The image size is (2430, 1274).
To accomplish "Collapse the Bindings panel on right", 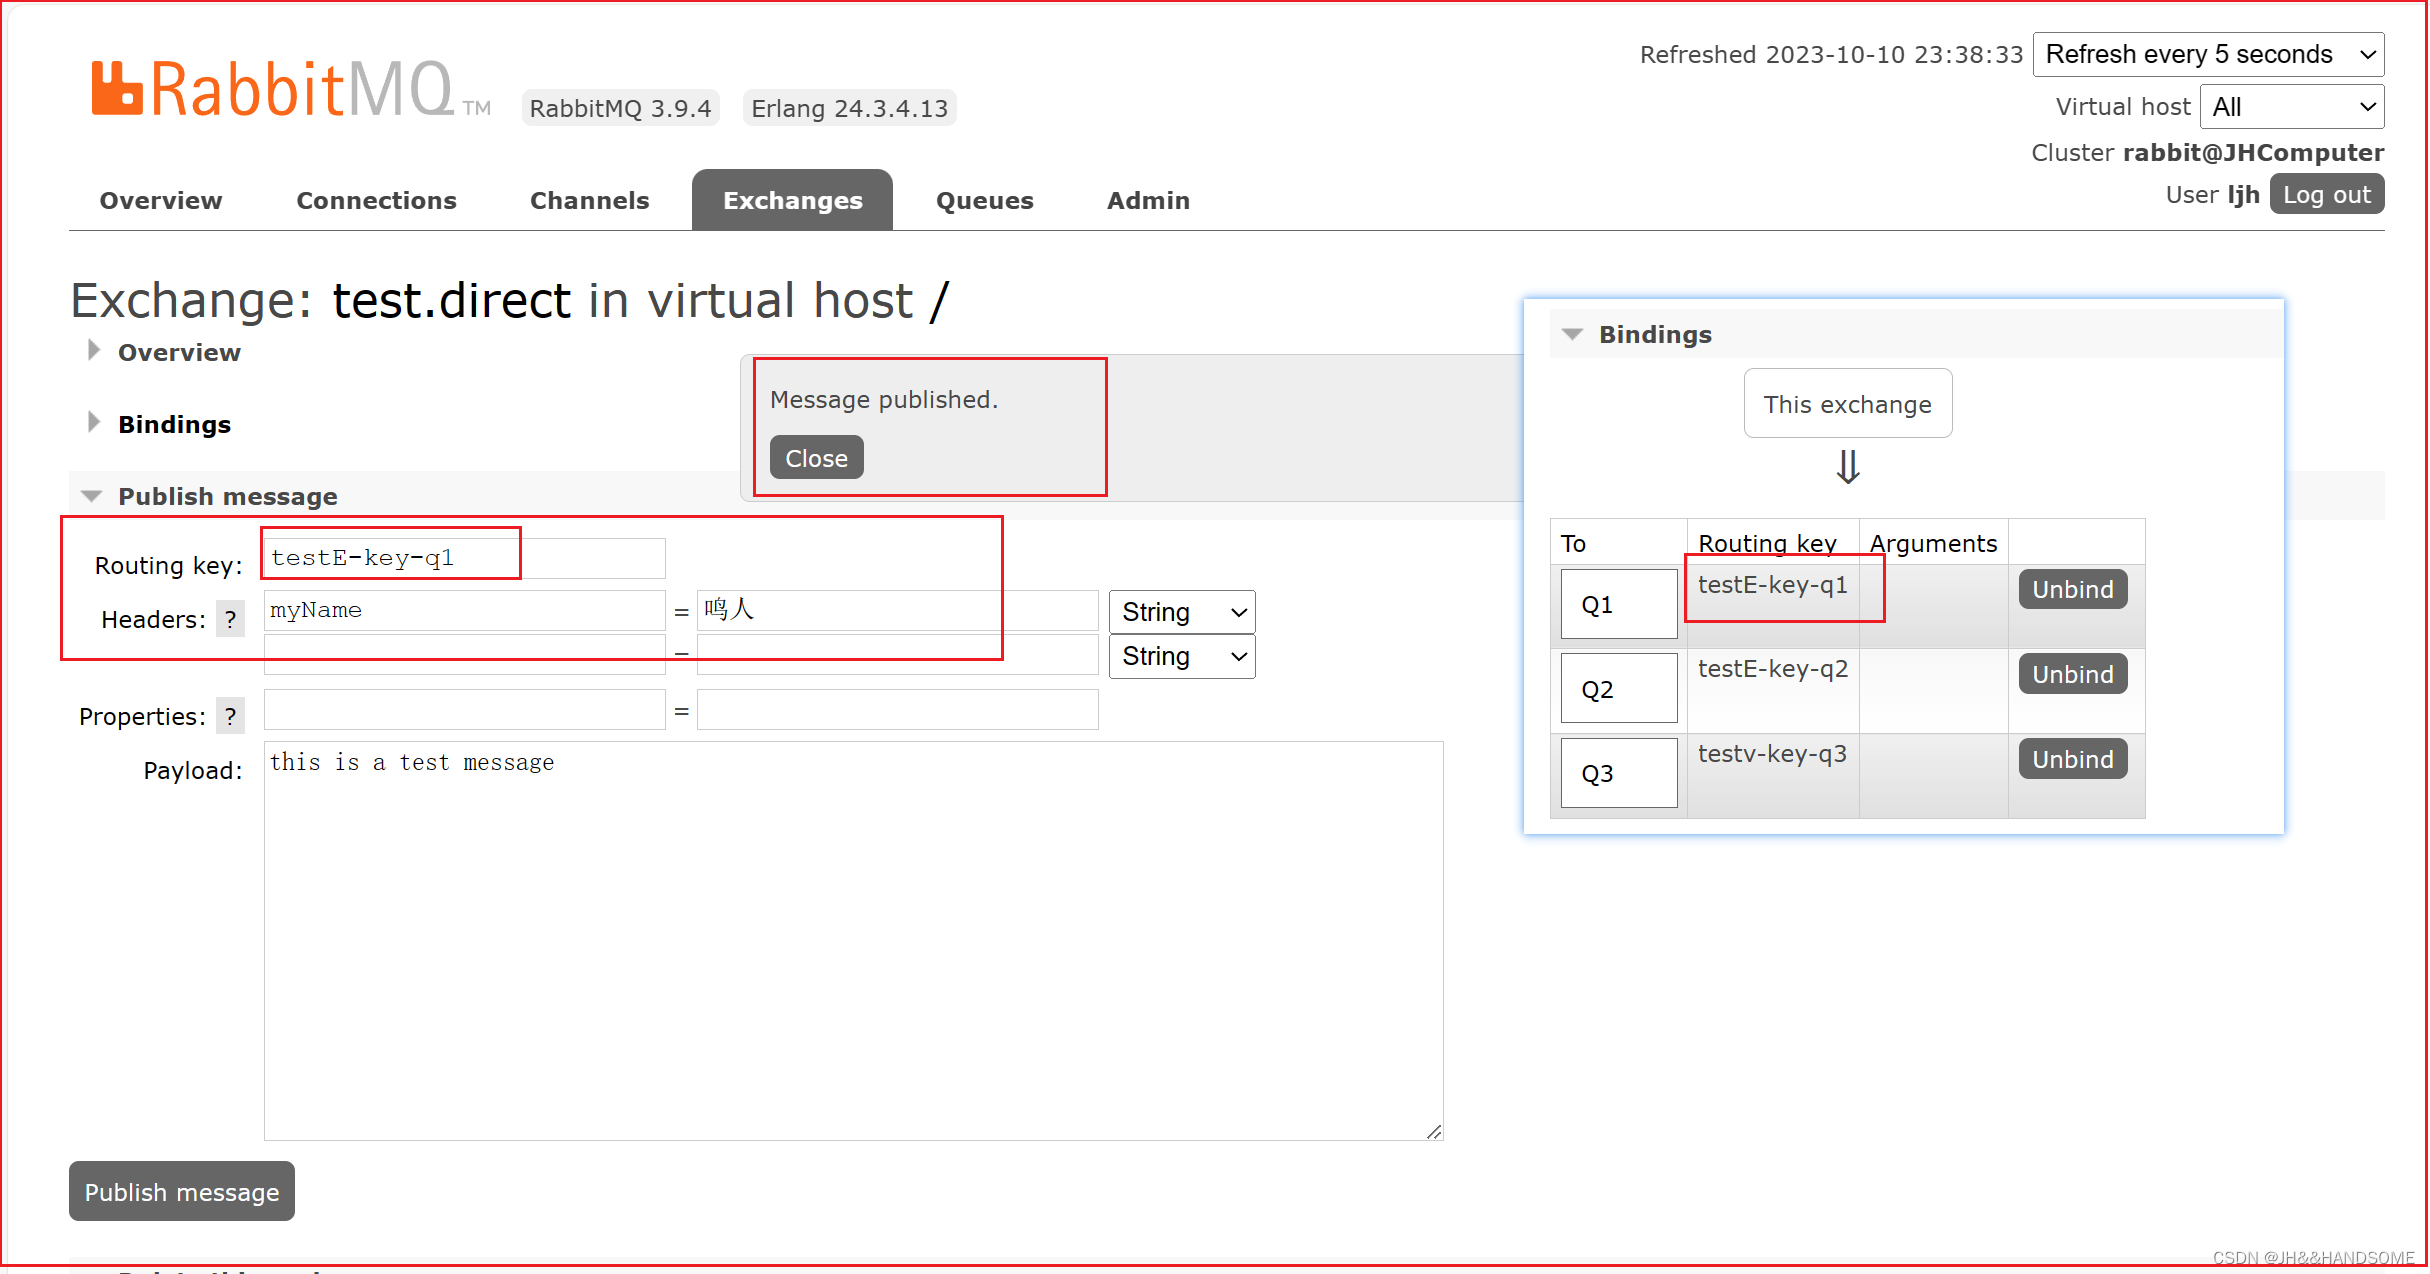I will 1572,334.
